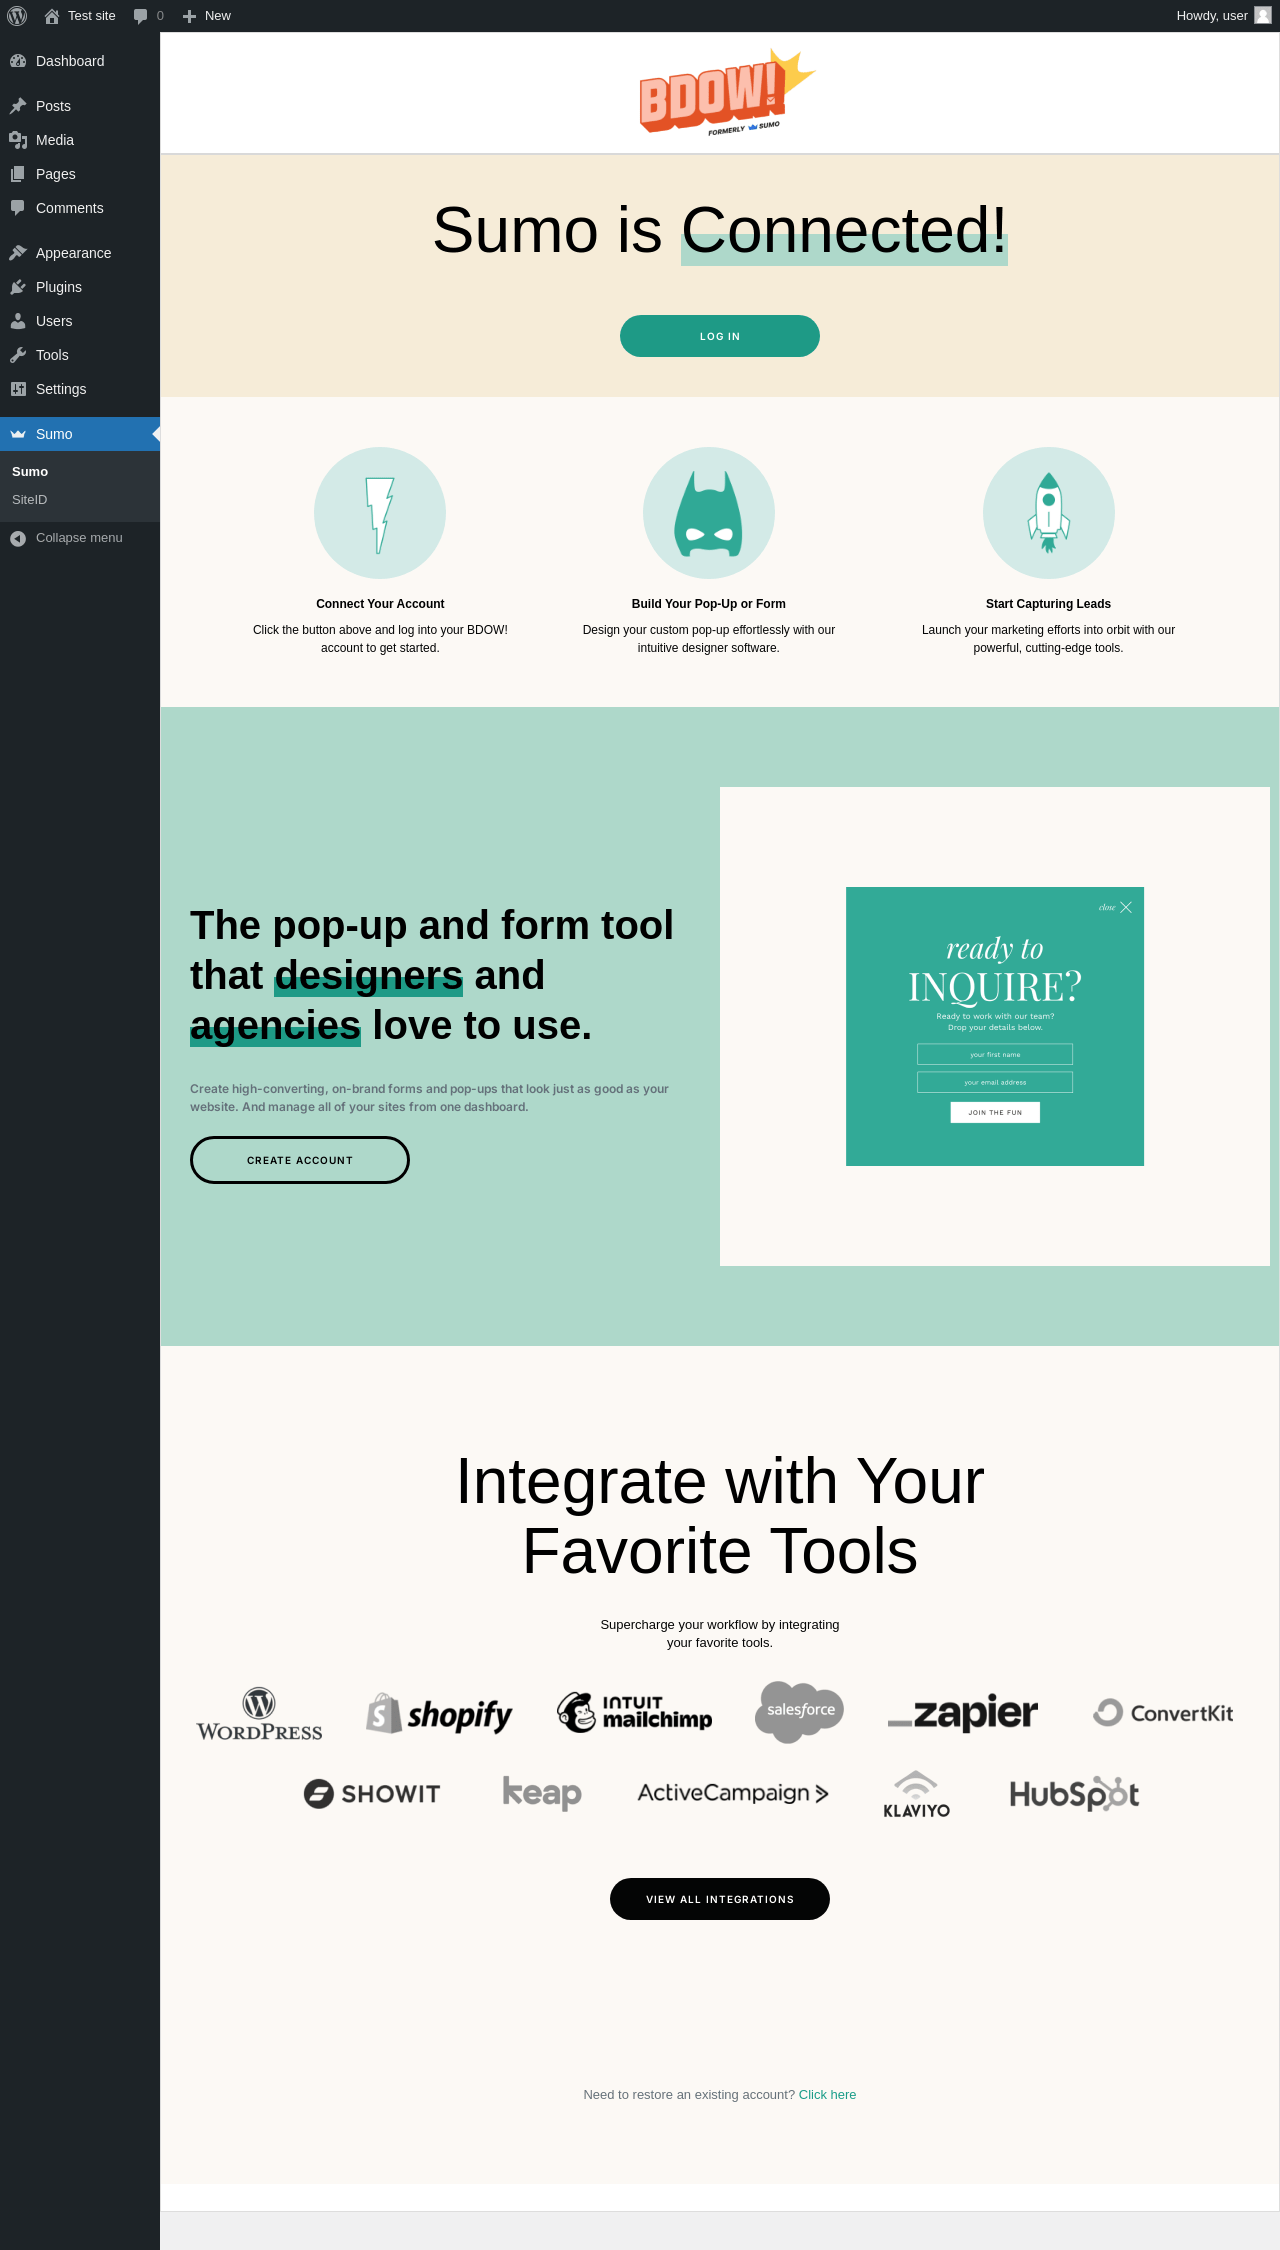Click the Intuit Mailchimp logo
Image resolution: width=1280 pixels, height=2250 pixels.
[x=635, y=1712]
